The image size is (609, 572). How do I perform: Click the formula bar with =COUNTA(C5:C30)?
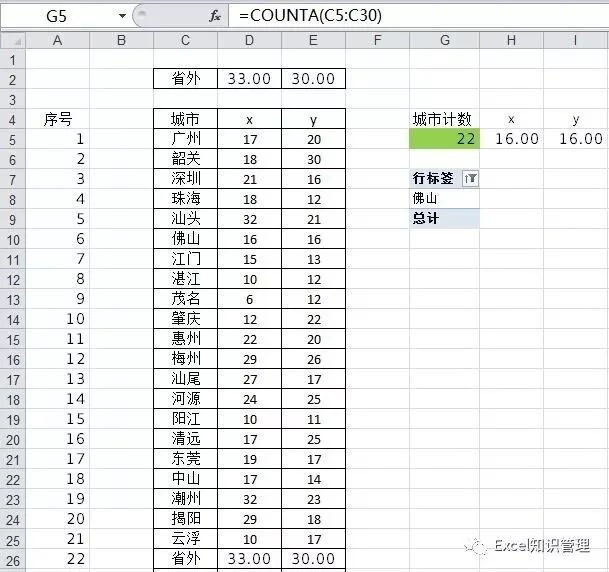pyautogui.click(x=419, y=16)
